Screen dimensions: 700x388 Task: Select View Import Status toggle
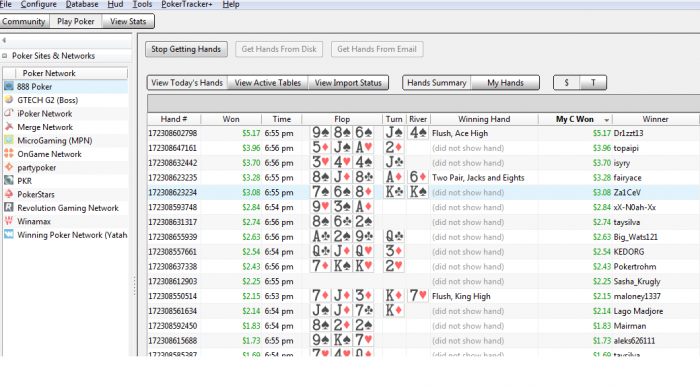point(348,83)
